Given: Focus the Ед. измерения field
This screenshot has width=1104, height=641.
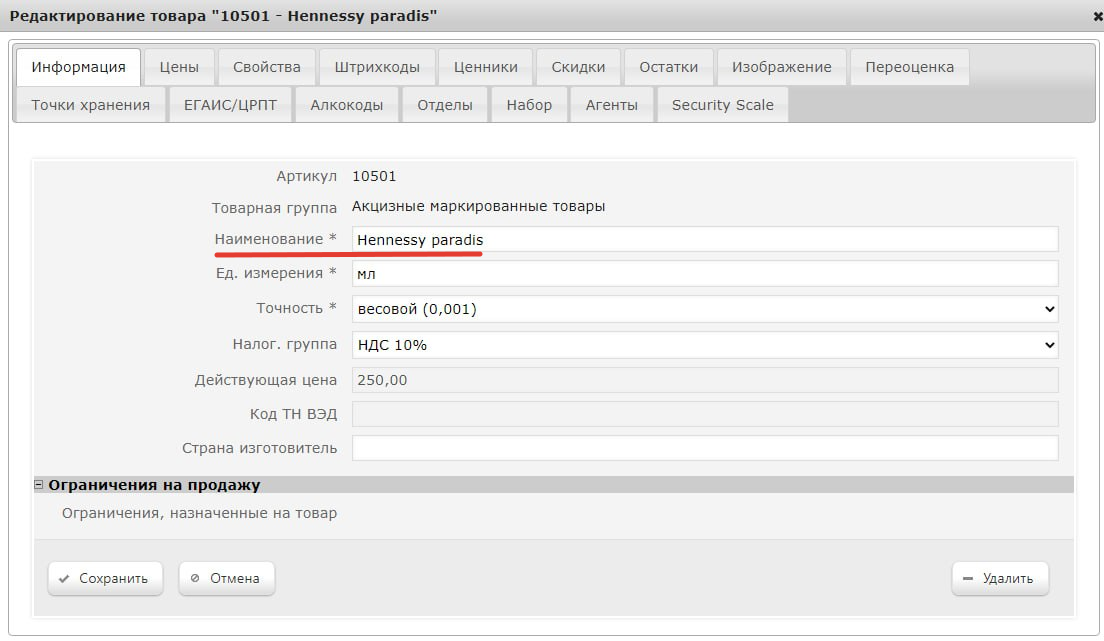Looking at the screenshot, I should (705, 273).
